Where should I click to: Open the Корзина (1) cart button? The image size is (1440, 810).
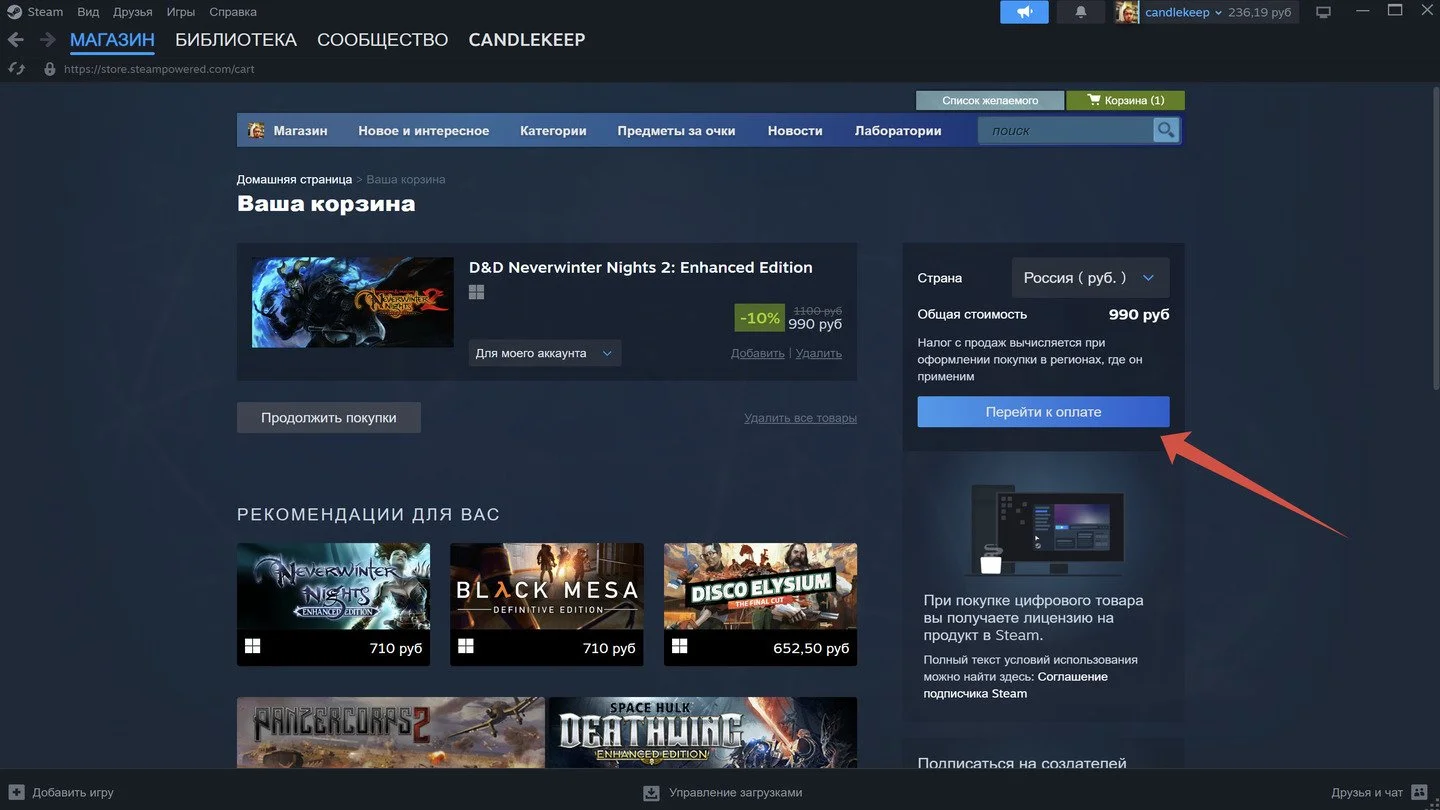(1125, 100)
